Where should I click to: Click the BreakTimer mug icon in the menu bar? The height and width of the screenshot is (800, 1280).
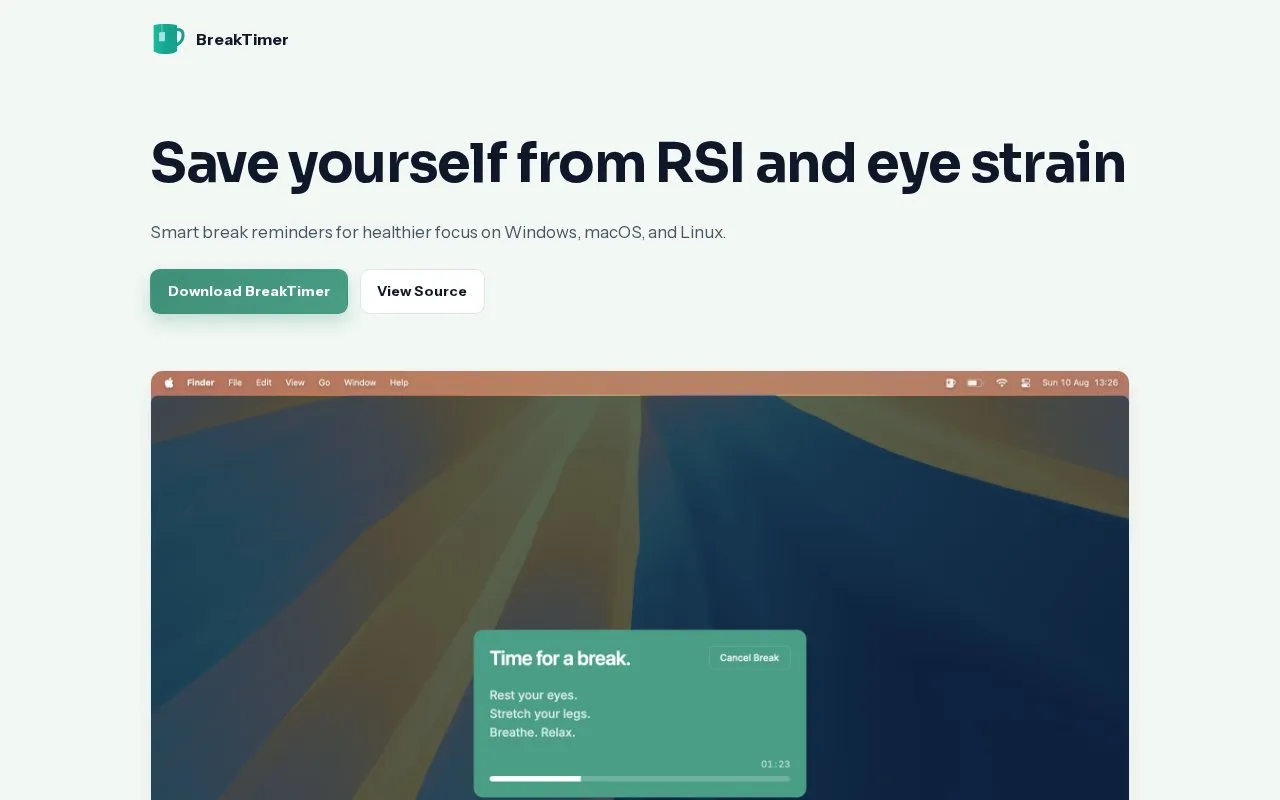[950, 383]
